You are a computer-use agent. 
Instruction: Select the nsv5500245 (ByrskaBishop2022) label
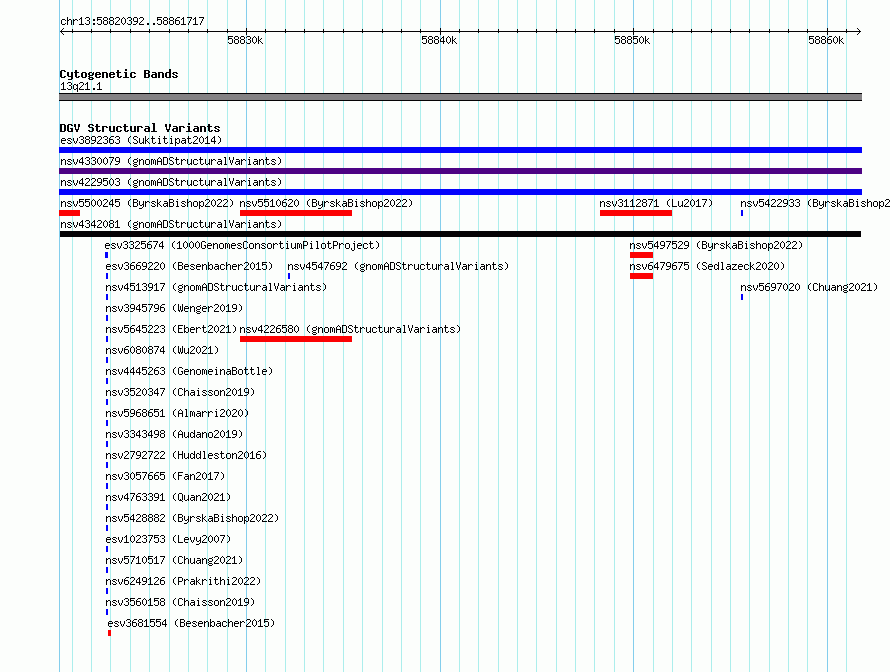point(147,203)
